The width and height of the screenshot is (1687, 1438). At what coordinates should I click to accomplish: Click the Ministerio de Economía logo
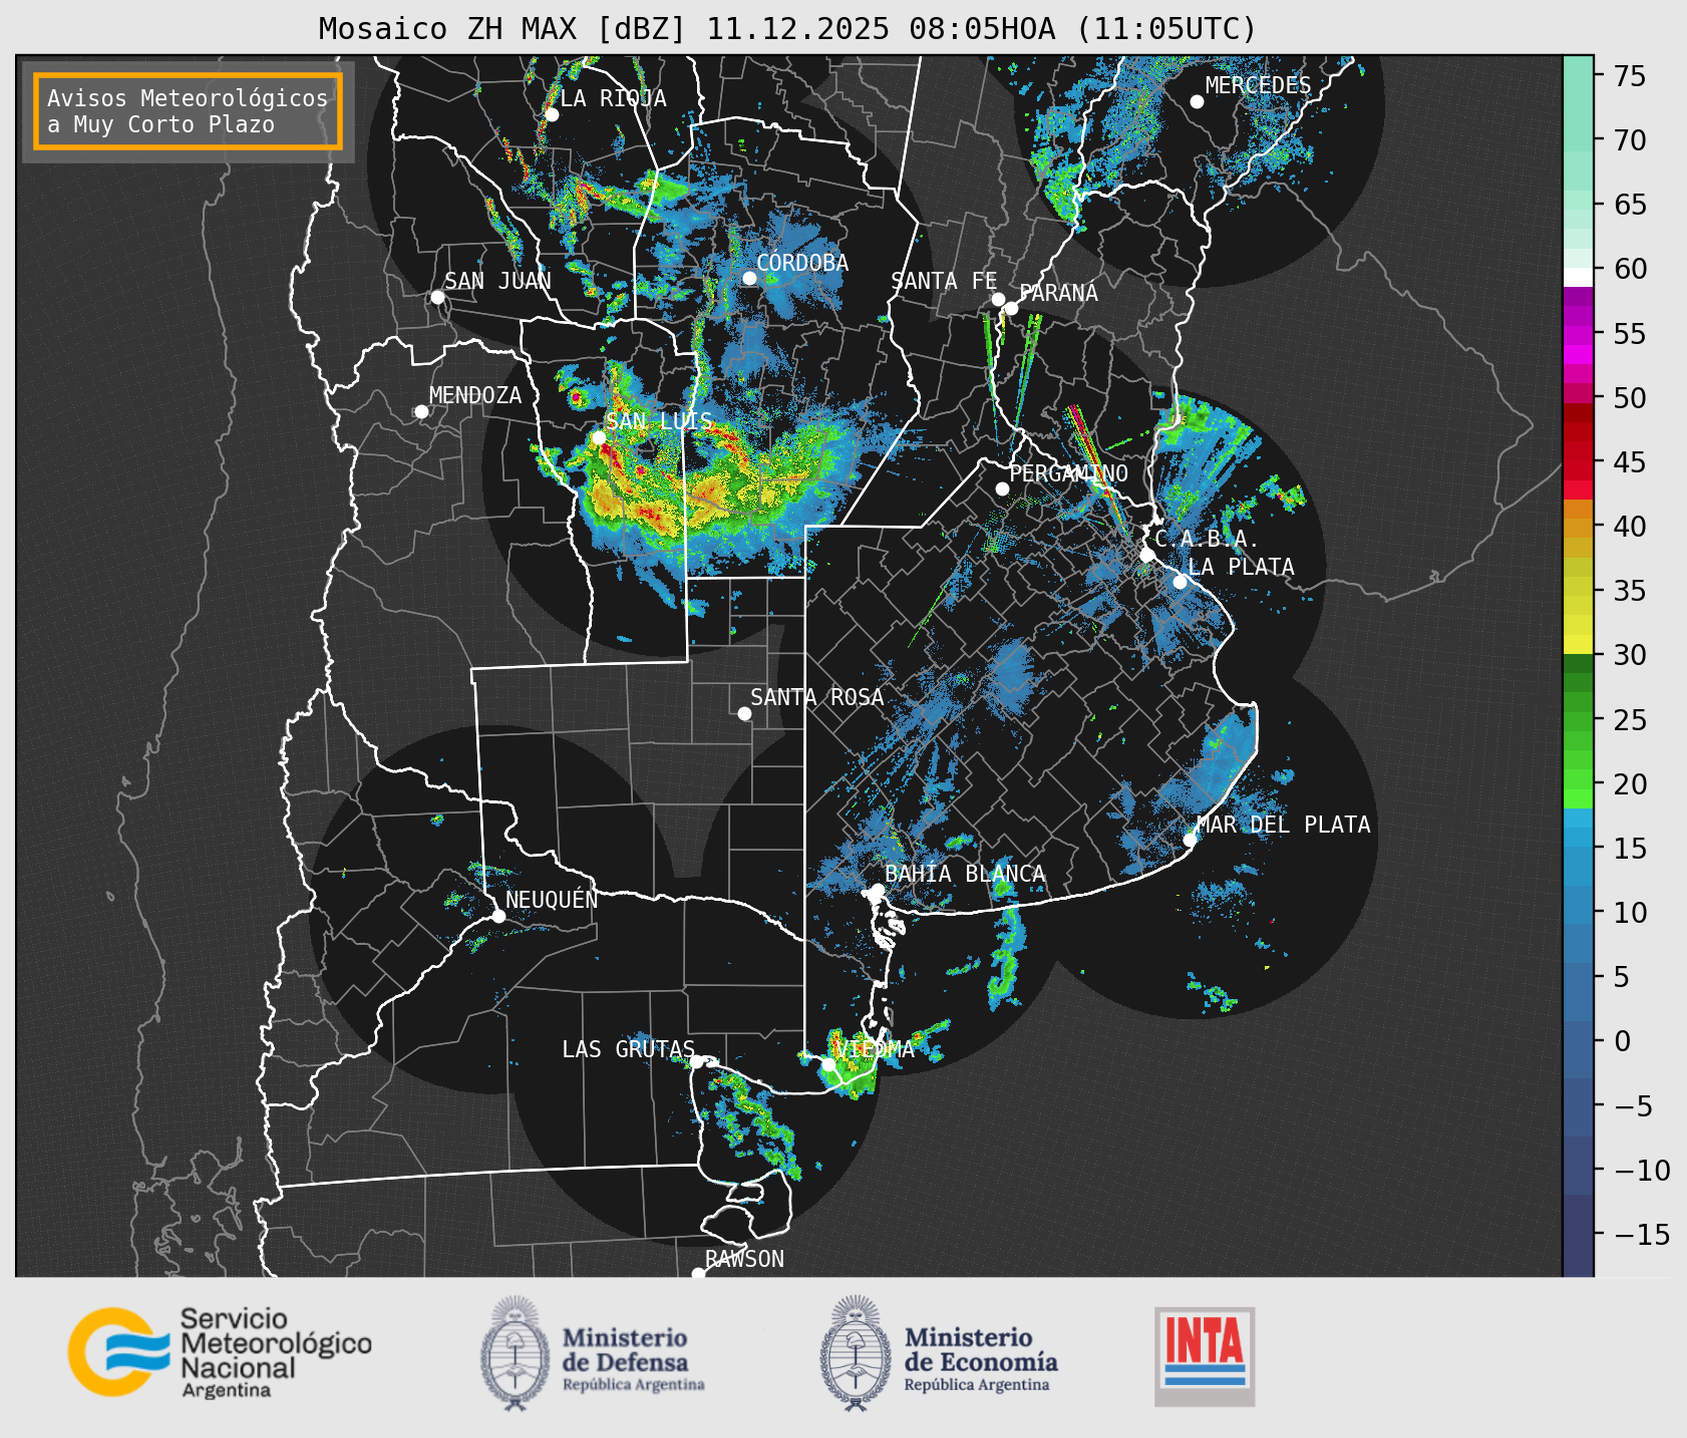pyautogui.click(x=939, y=1354)
